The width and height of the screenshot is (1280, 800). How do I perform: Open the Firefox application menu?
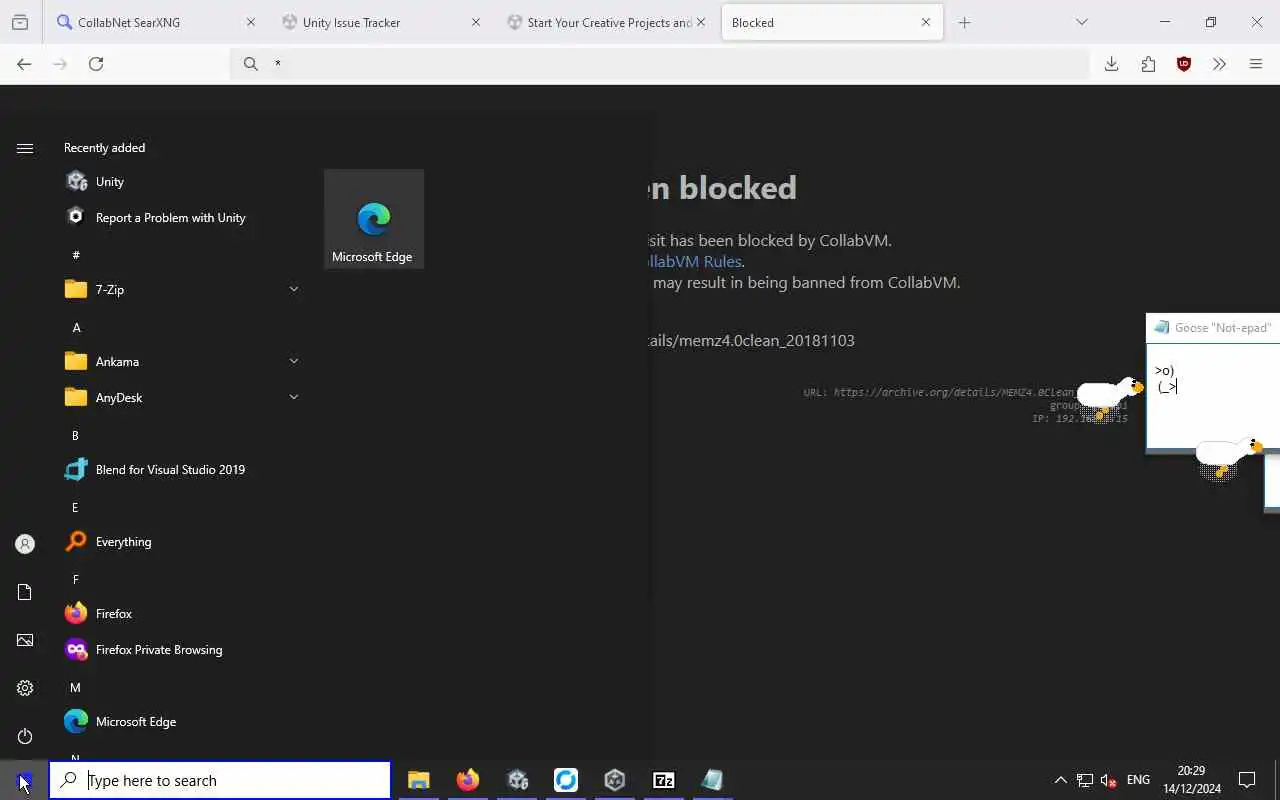[1256, 64]
